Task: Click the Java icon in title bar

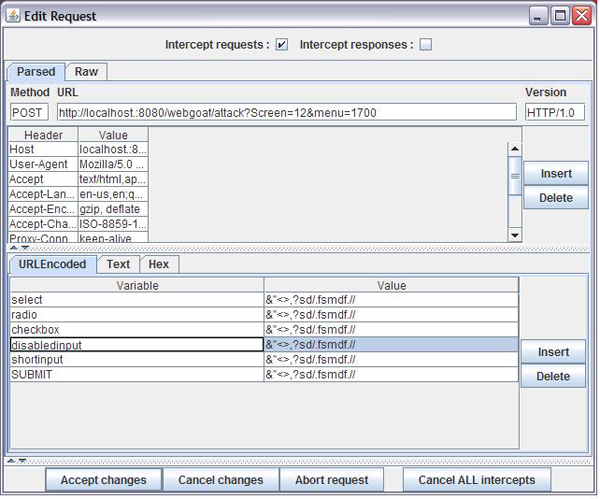Action: coord(12,15)
